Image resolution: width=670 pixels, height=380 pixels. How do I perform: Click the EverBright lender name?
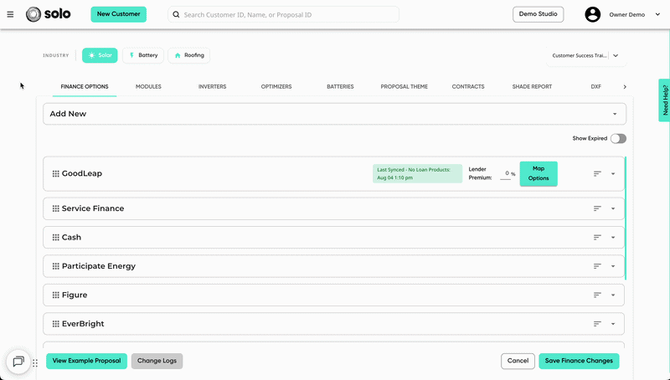pos(83,324)
